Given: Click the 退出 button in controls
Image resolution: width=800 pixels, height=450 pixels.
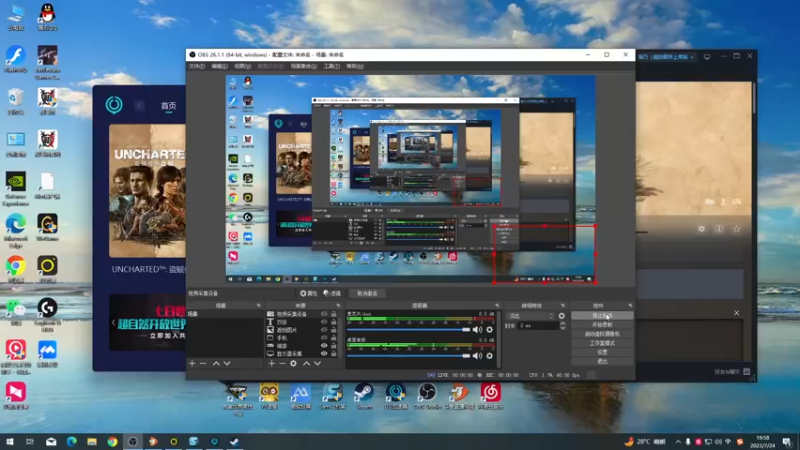Looking at the screenshot, I should click(x=602, y=361).
